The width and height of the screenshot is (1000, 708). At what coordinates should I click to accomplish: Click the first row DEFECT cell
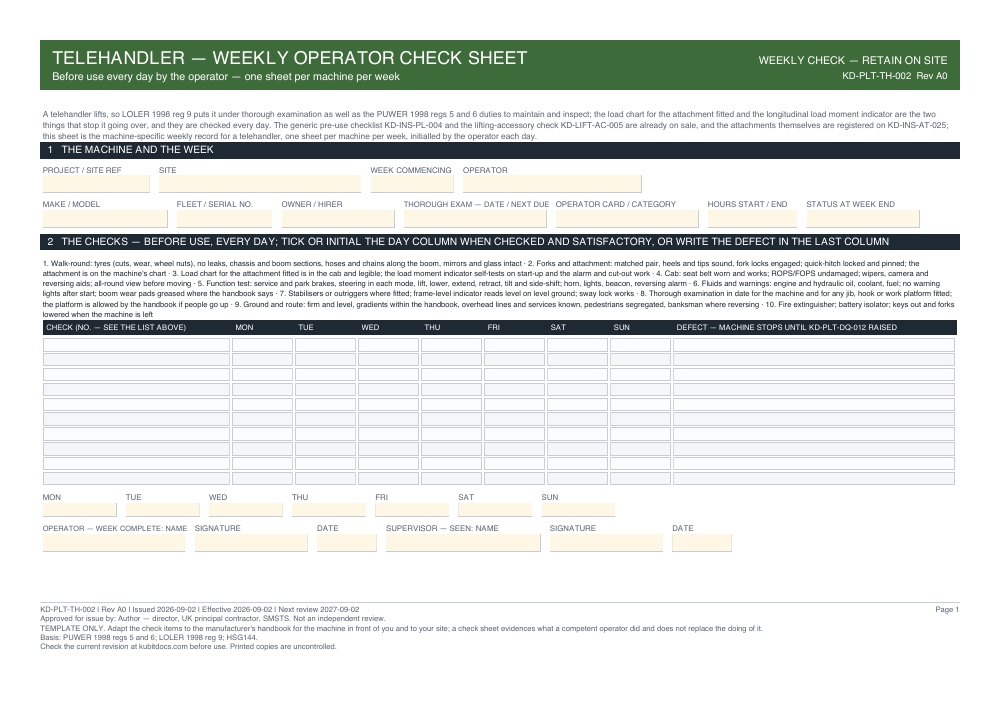click(814, 345)
